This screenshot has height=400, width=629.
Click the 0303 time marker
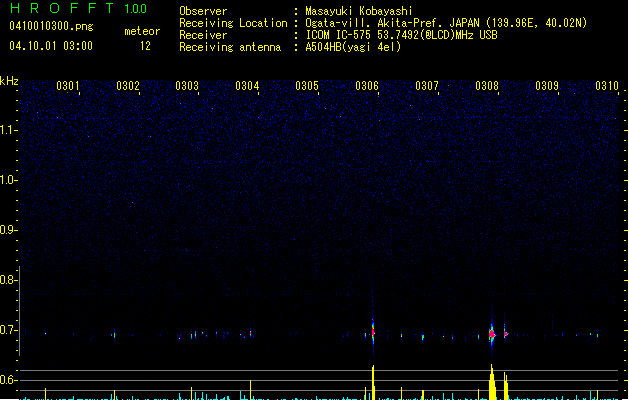[187, 85]
